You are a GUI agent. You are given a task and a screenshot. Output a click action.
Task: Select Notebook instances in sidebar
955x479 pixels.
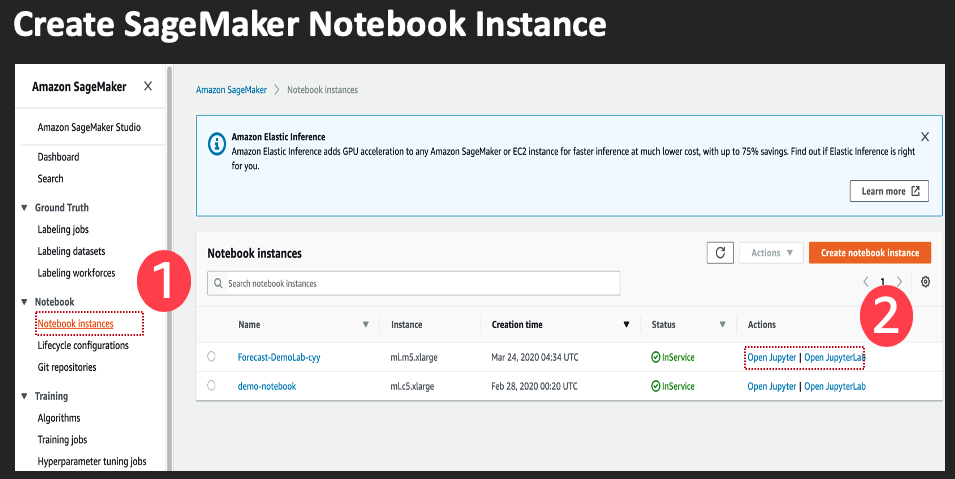(x=76, y=324)
